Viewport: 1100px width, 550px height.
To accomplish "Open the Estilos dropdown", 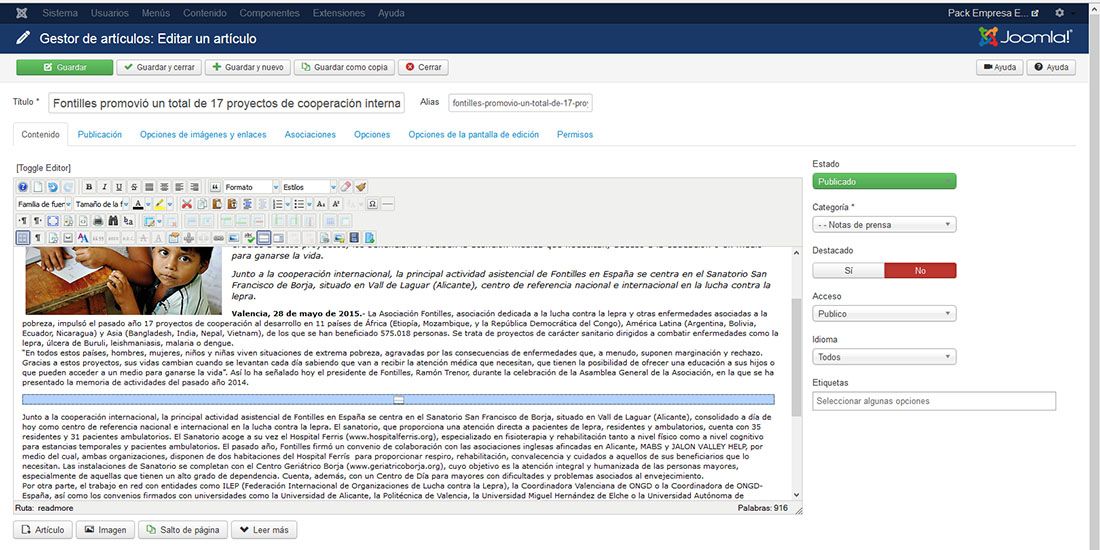I will pos(309,187).
